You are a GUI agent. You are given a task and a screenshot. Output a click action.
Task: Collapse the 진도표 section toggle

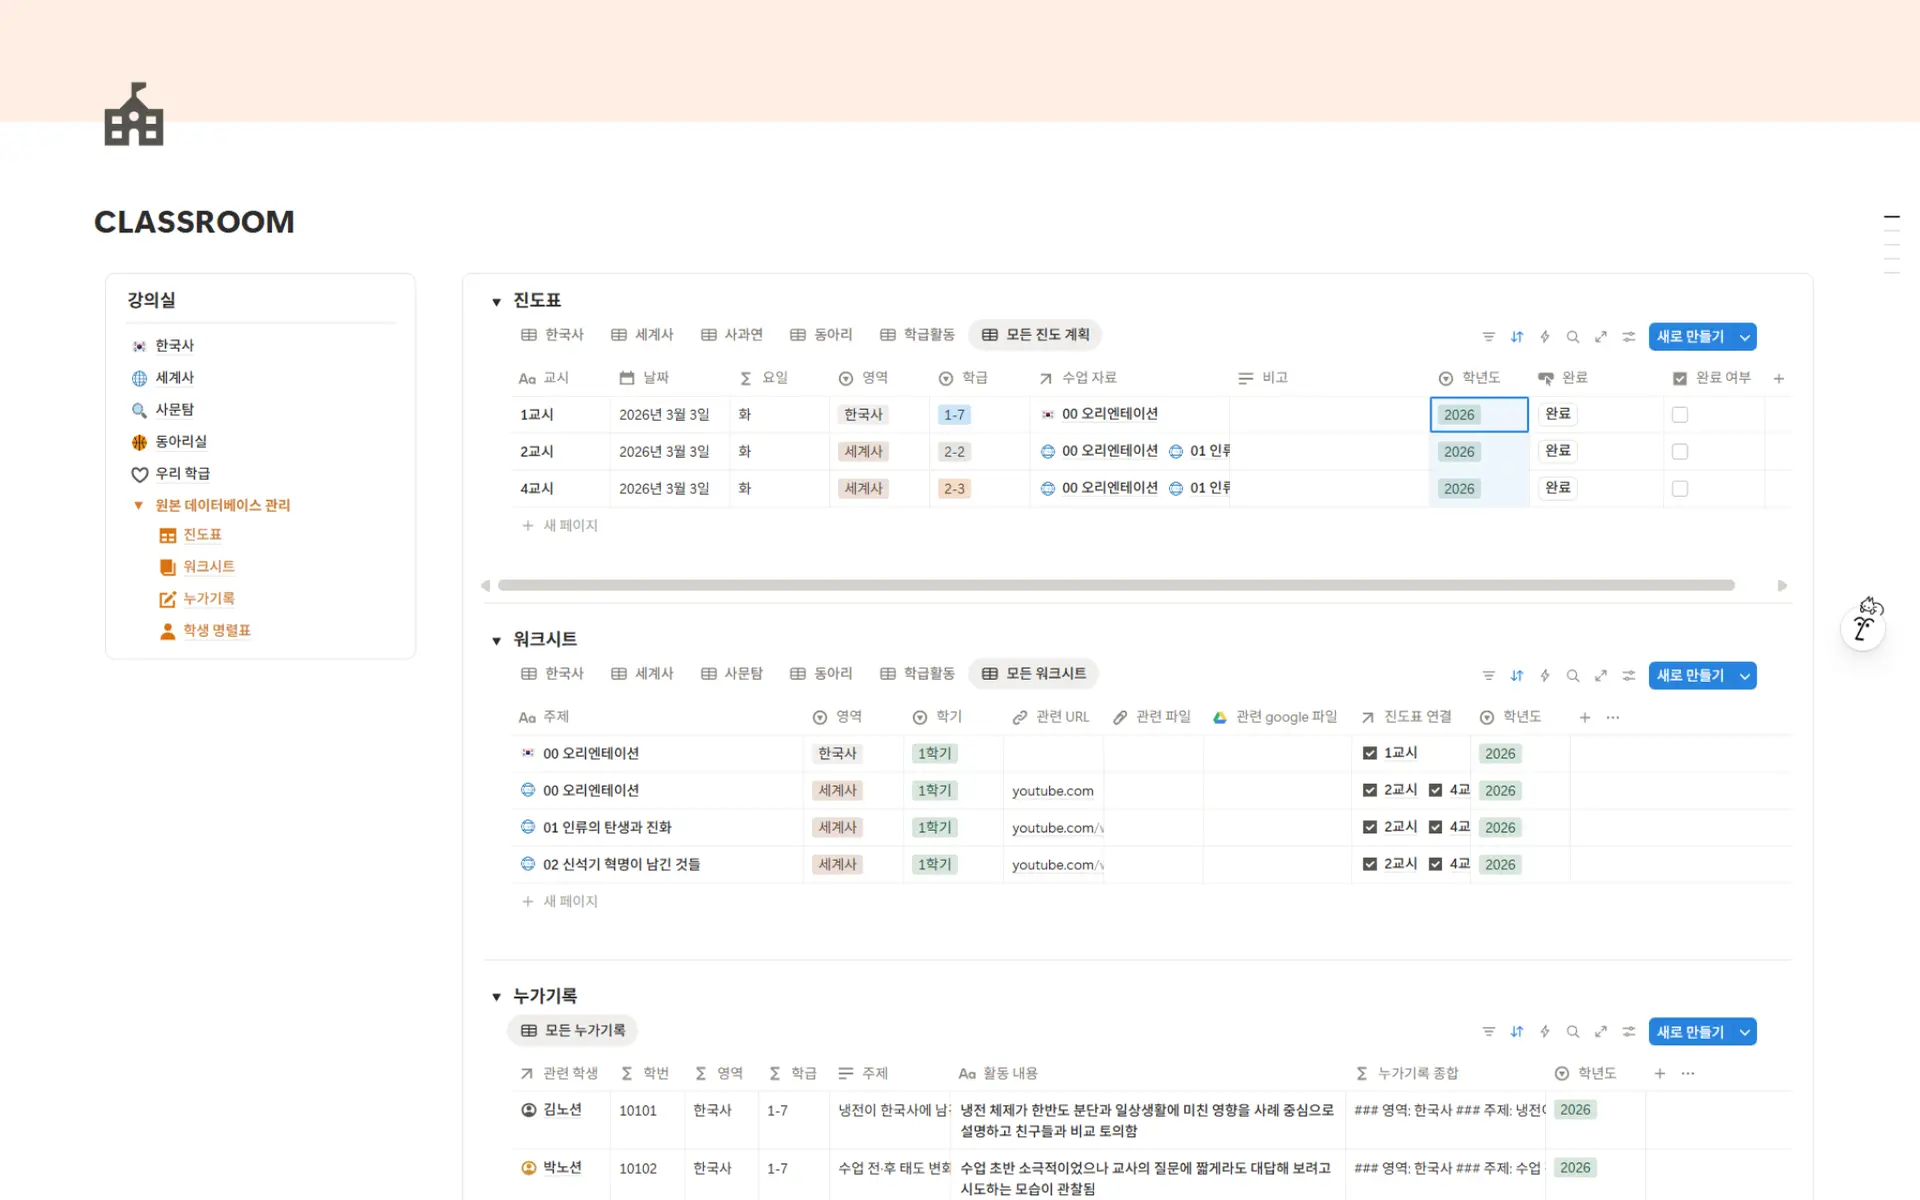[x=496, y=301]
